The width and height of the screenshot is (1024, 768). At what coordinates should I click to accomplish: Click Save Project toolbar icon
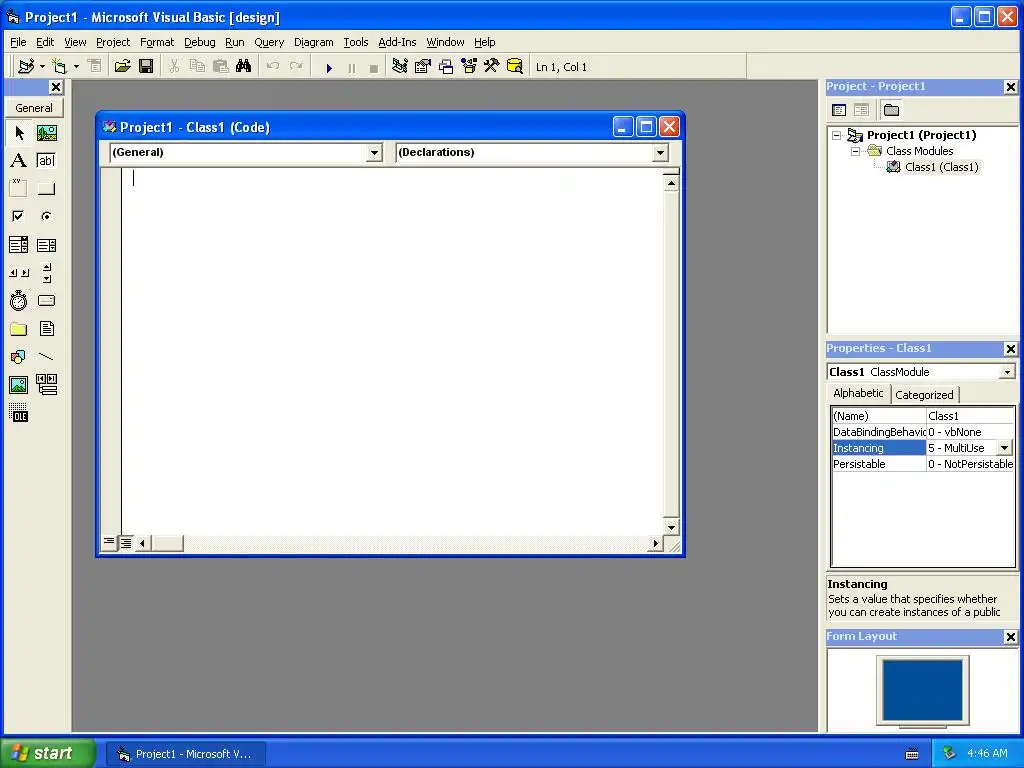click(146, 67)
